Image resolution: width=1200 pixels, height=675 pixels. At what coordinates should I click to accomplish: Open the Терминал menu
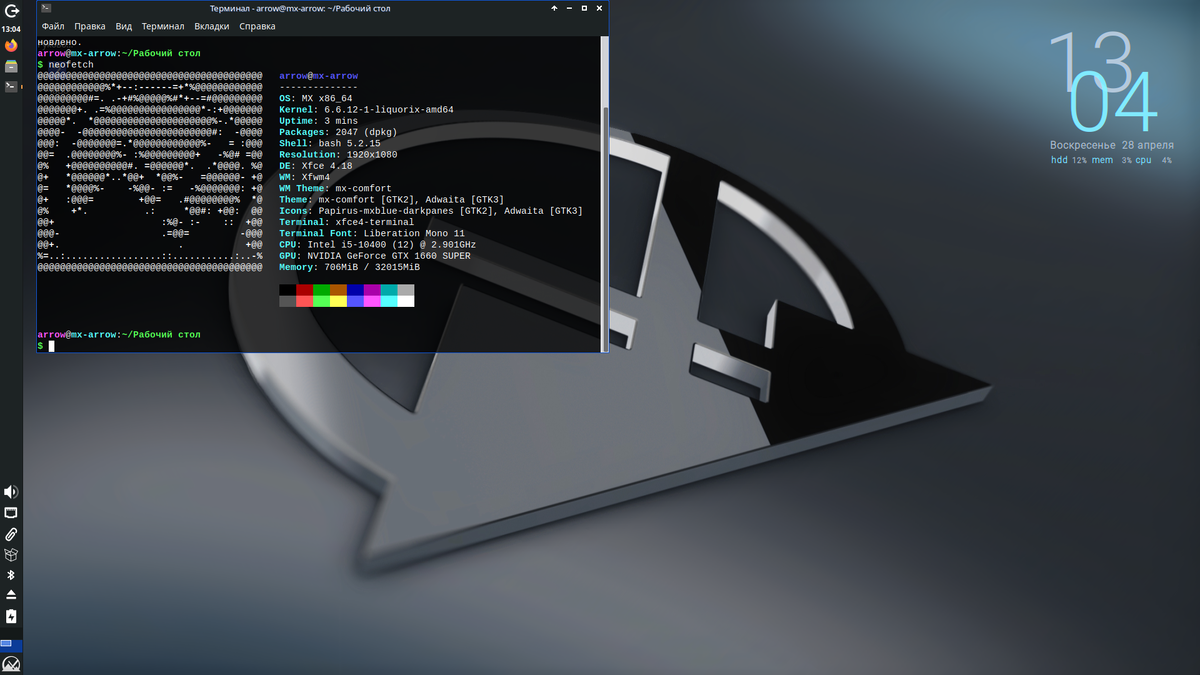coord(162,26)
